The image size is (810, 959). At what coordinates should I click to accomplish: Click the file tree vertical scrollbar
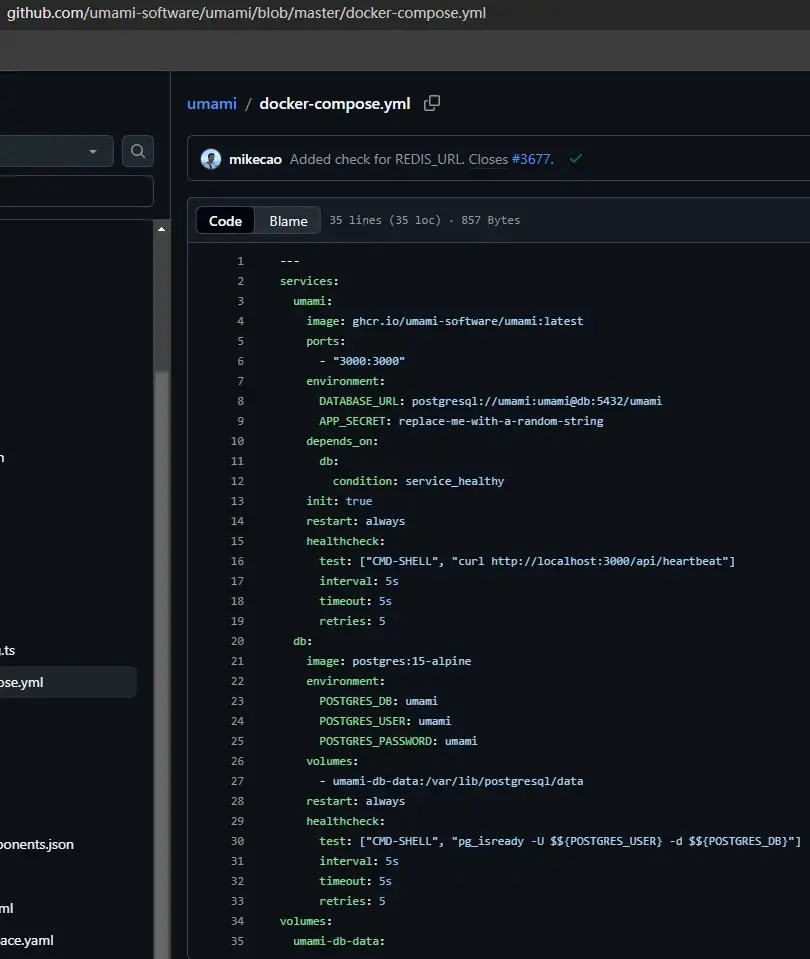tap(161, 600)
